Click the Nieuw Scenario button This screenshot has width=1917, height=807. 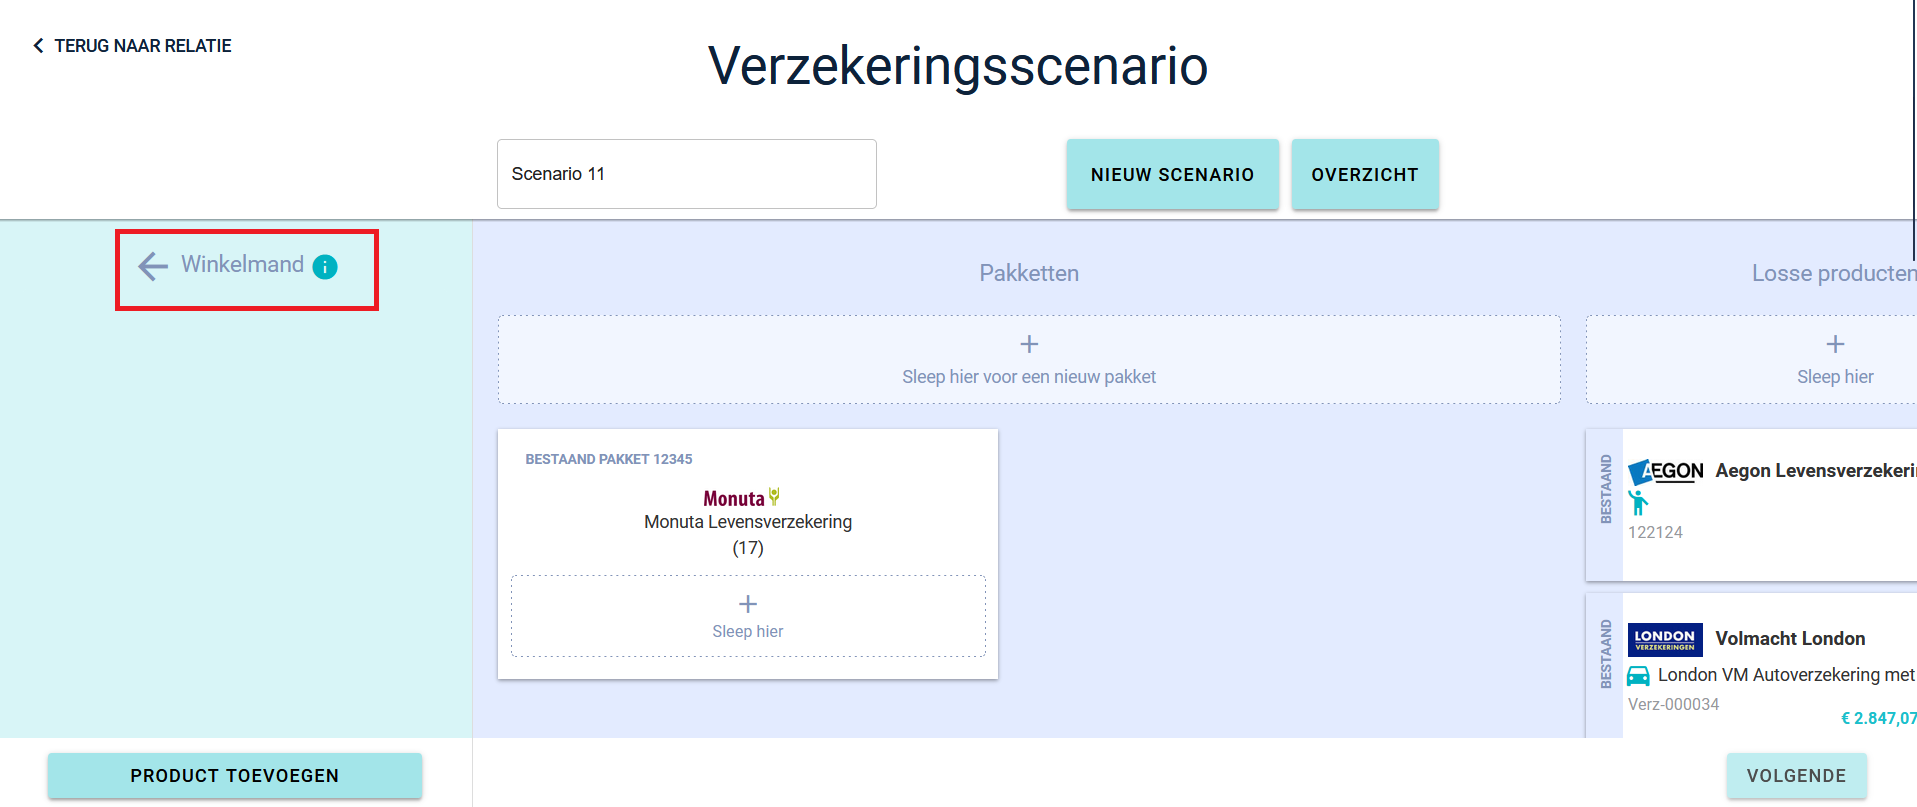1172,174
